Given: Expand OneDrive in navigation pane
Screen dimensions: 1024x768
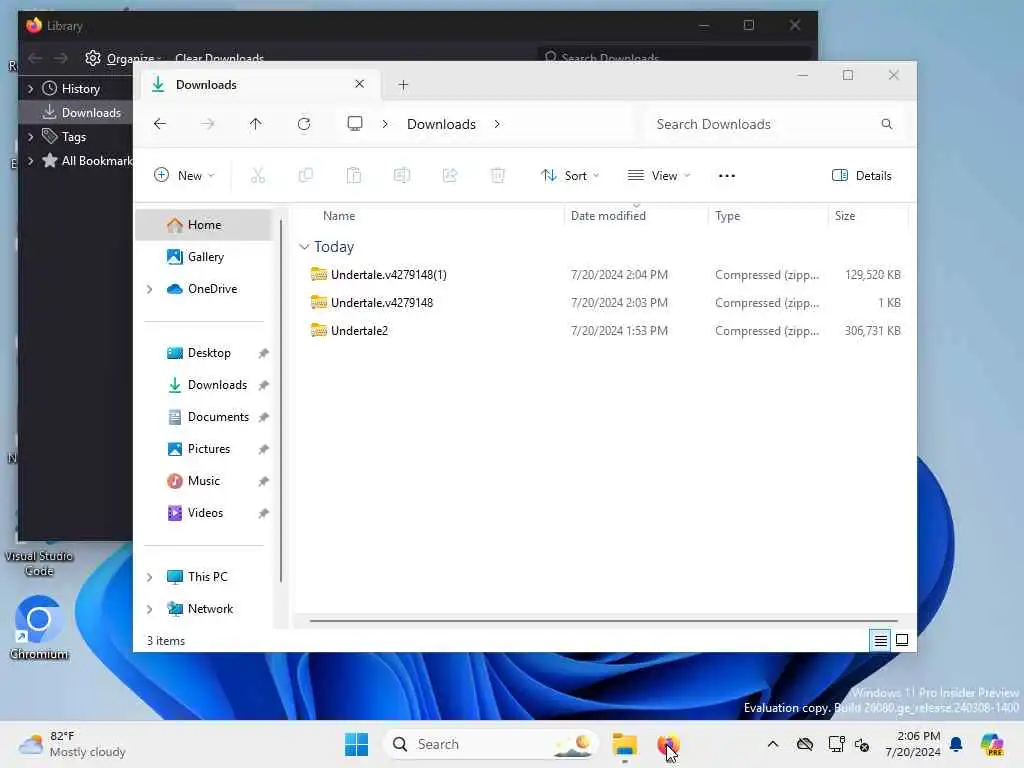Looking at the screenshot, I should [x=150, y=289].
